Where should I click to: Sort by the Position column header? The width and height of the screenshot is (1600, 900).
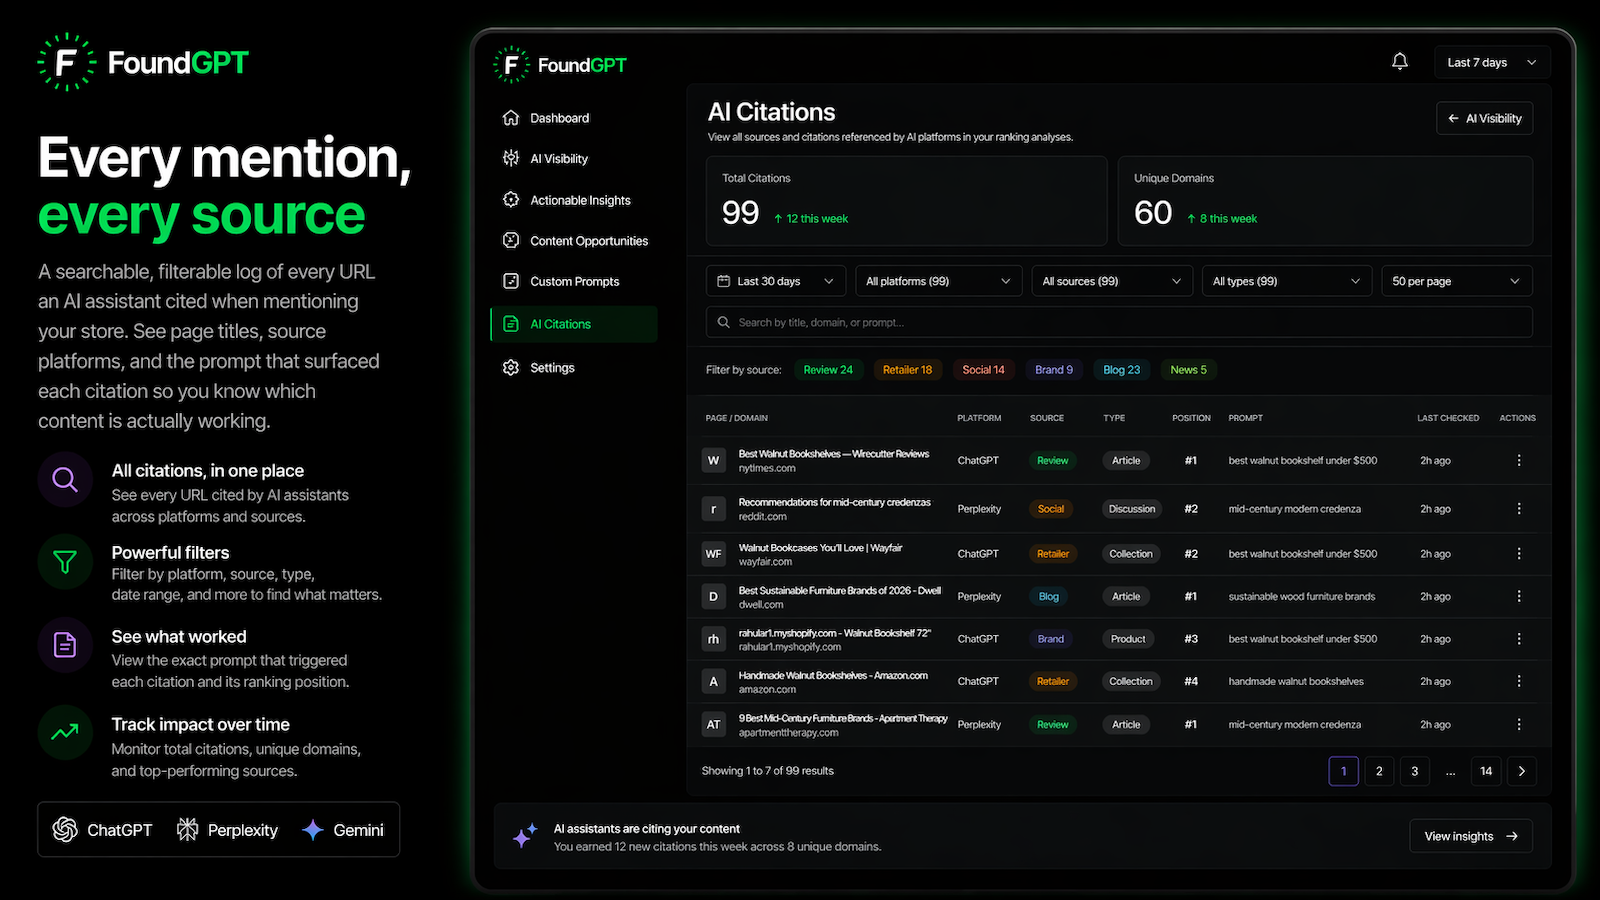(x=1191, y=418)
